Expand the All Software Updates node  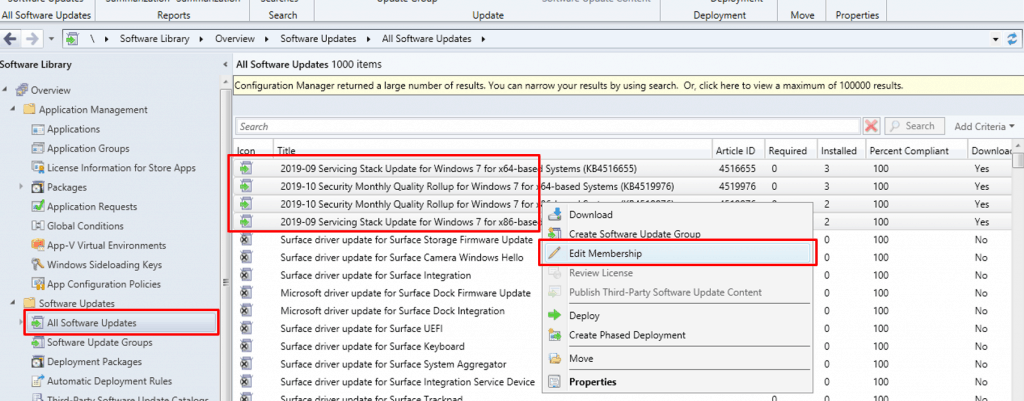(23, 323)
